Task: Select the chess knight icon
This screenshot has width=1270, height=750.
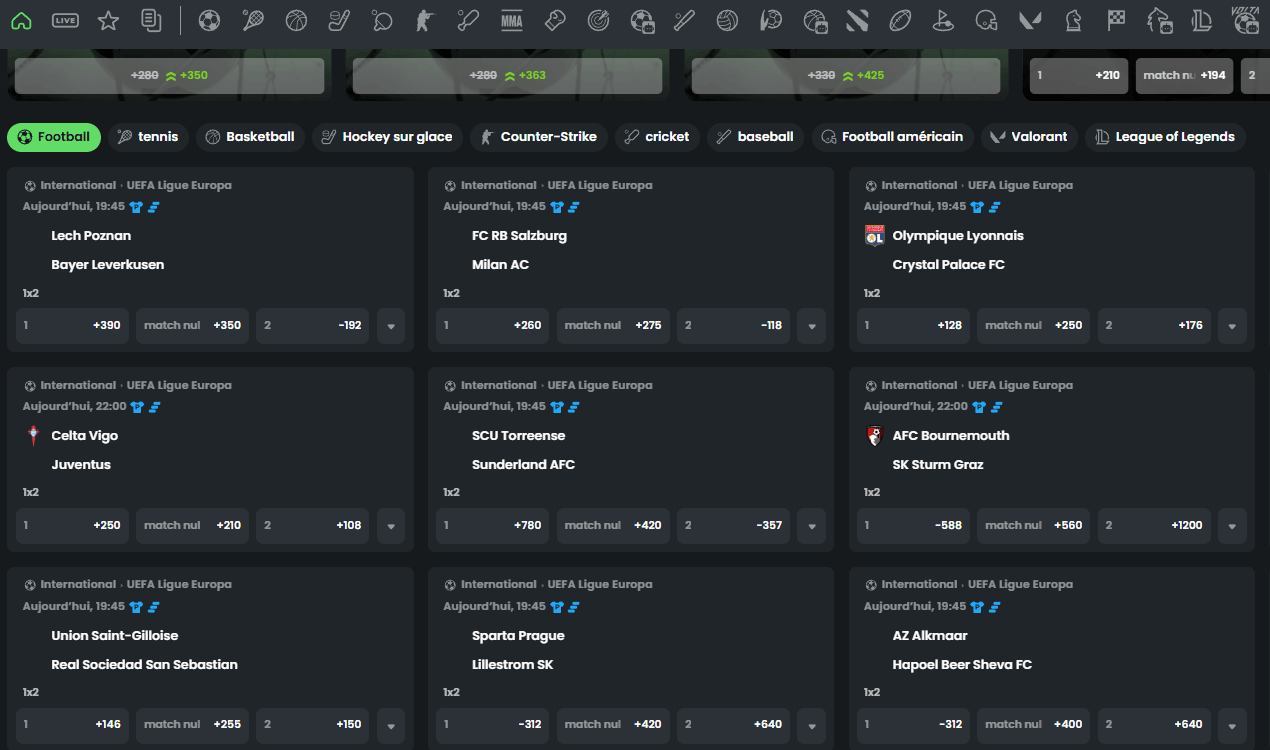Action: pos(1073,20)
